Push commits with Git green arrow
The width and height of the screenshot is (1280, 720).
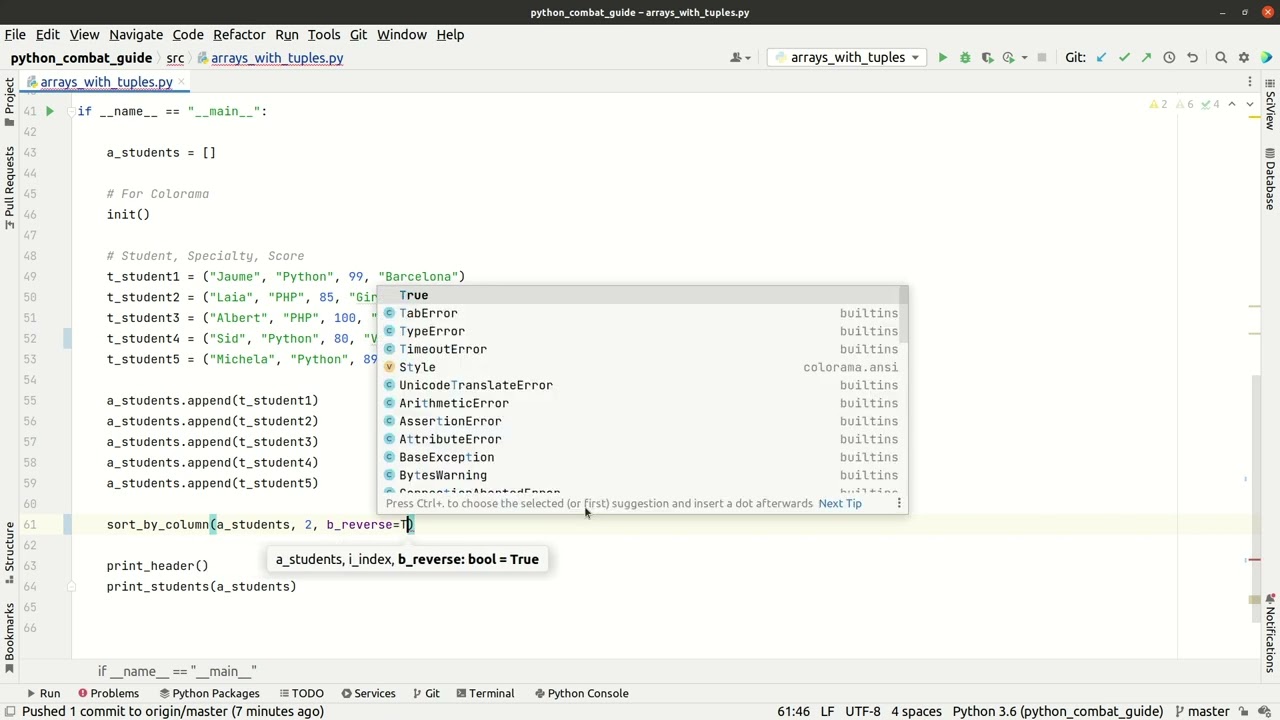pyautogui.click(x=1146, y=58)
